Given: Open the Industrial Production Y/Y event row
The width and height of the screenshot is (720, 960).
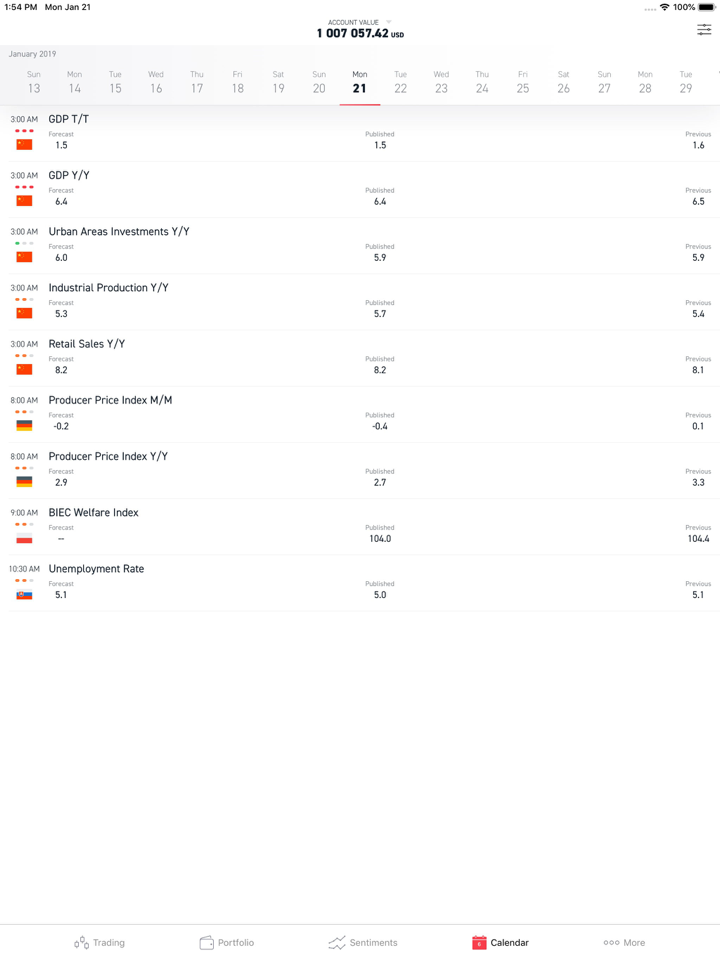Looking at the screenshot, I should point(108,287).
